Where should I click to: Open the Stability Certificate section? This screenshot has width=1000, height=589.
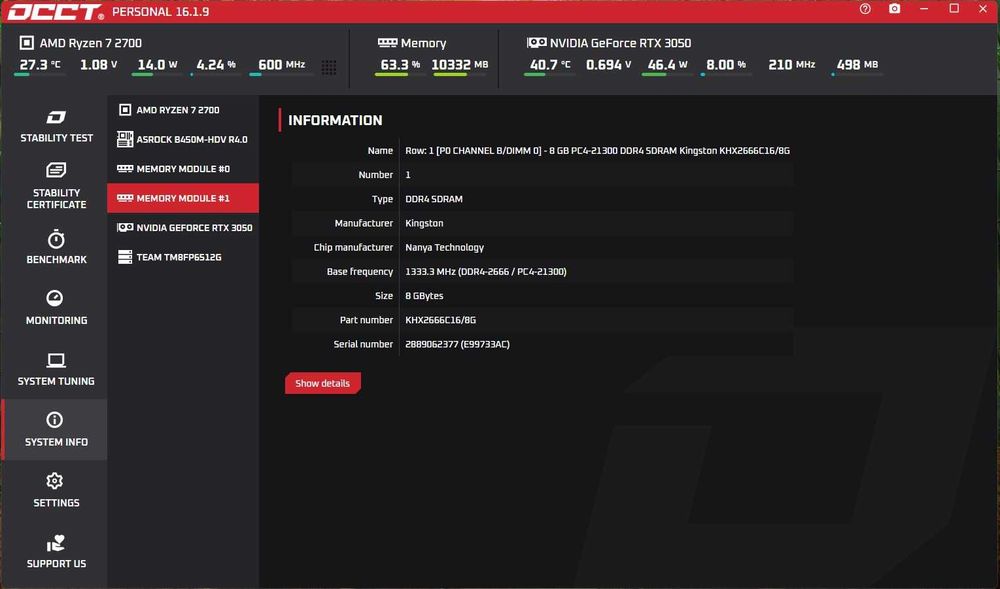coord(56,186)
